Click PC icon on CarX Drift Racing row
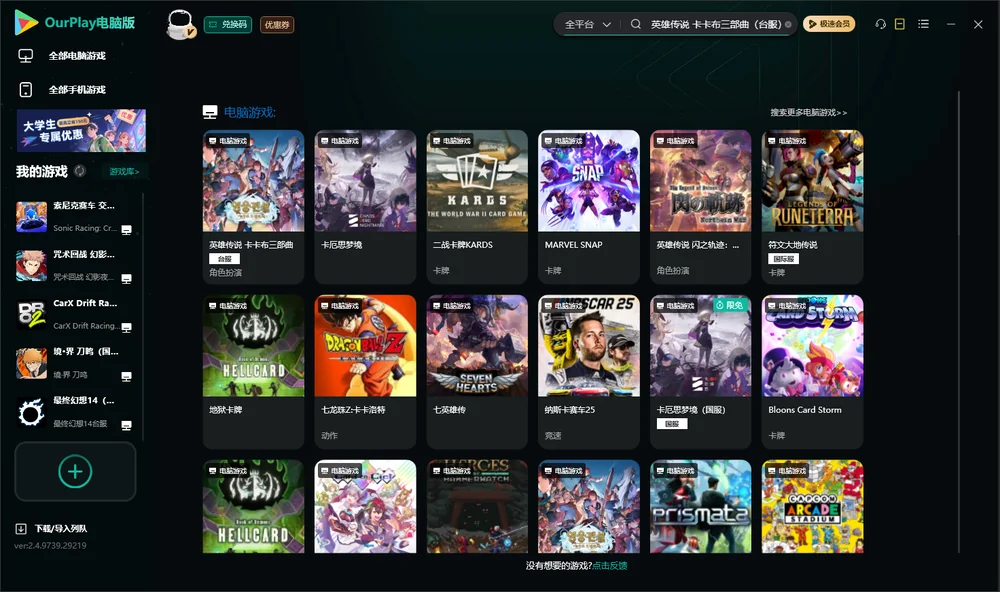Viewport: 1000px width, 592px height. (x=126, y=328)
